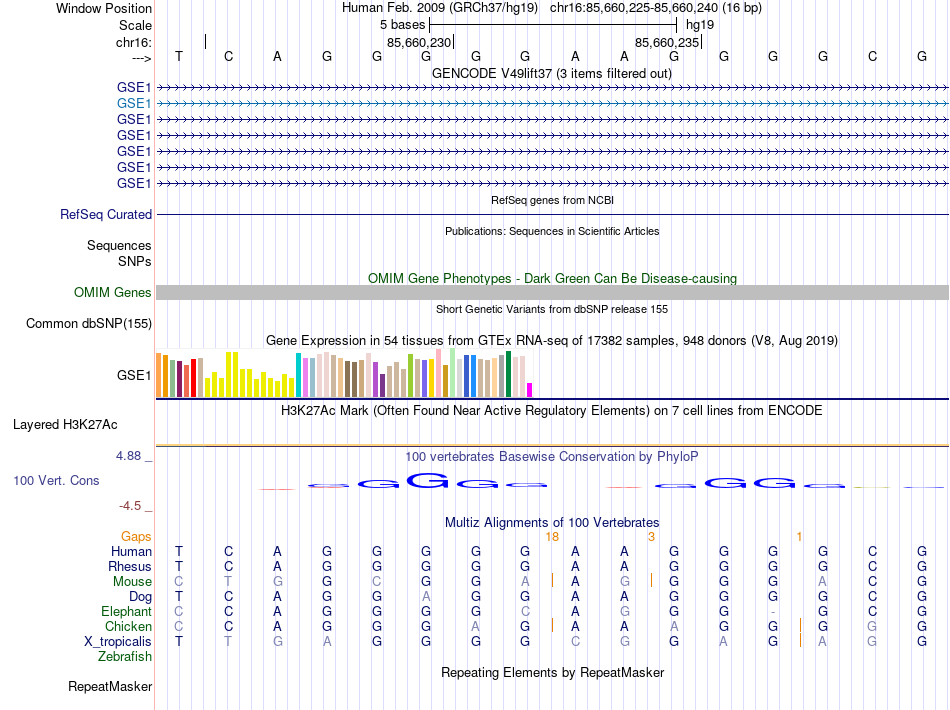Screen dimensions: 950x710
Task: Click Multiz Alignments of 100 Vertebrates title
Action: click(x=552, y=523)
